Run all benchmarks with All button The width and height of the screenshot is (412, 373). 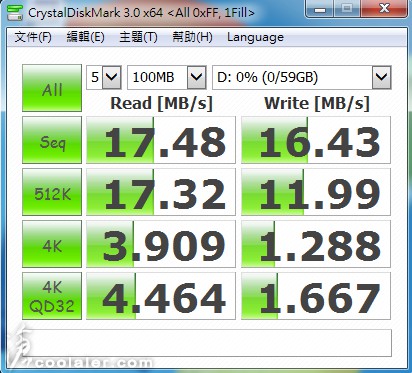click(52, 88)
